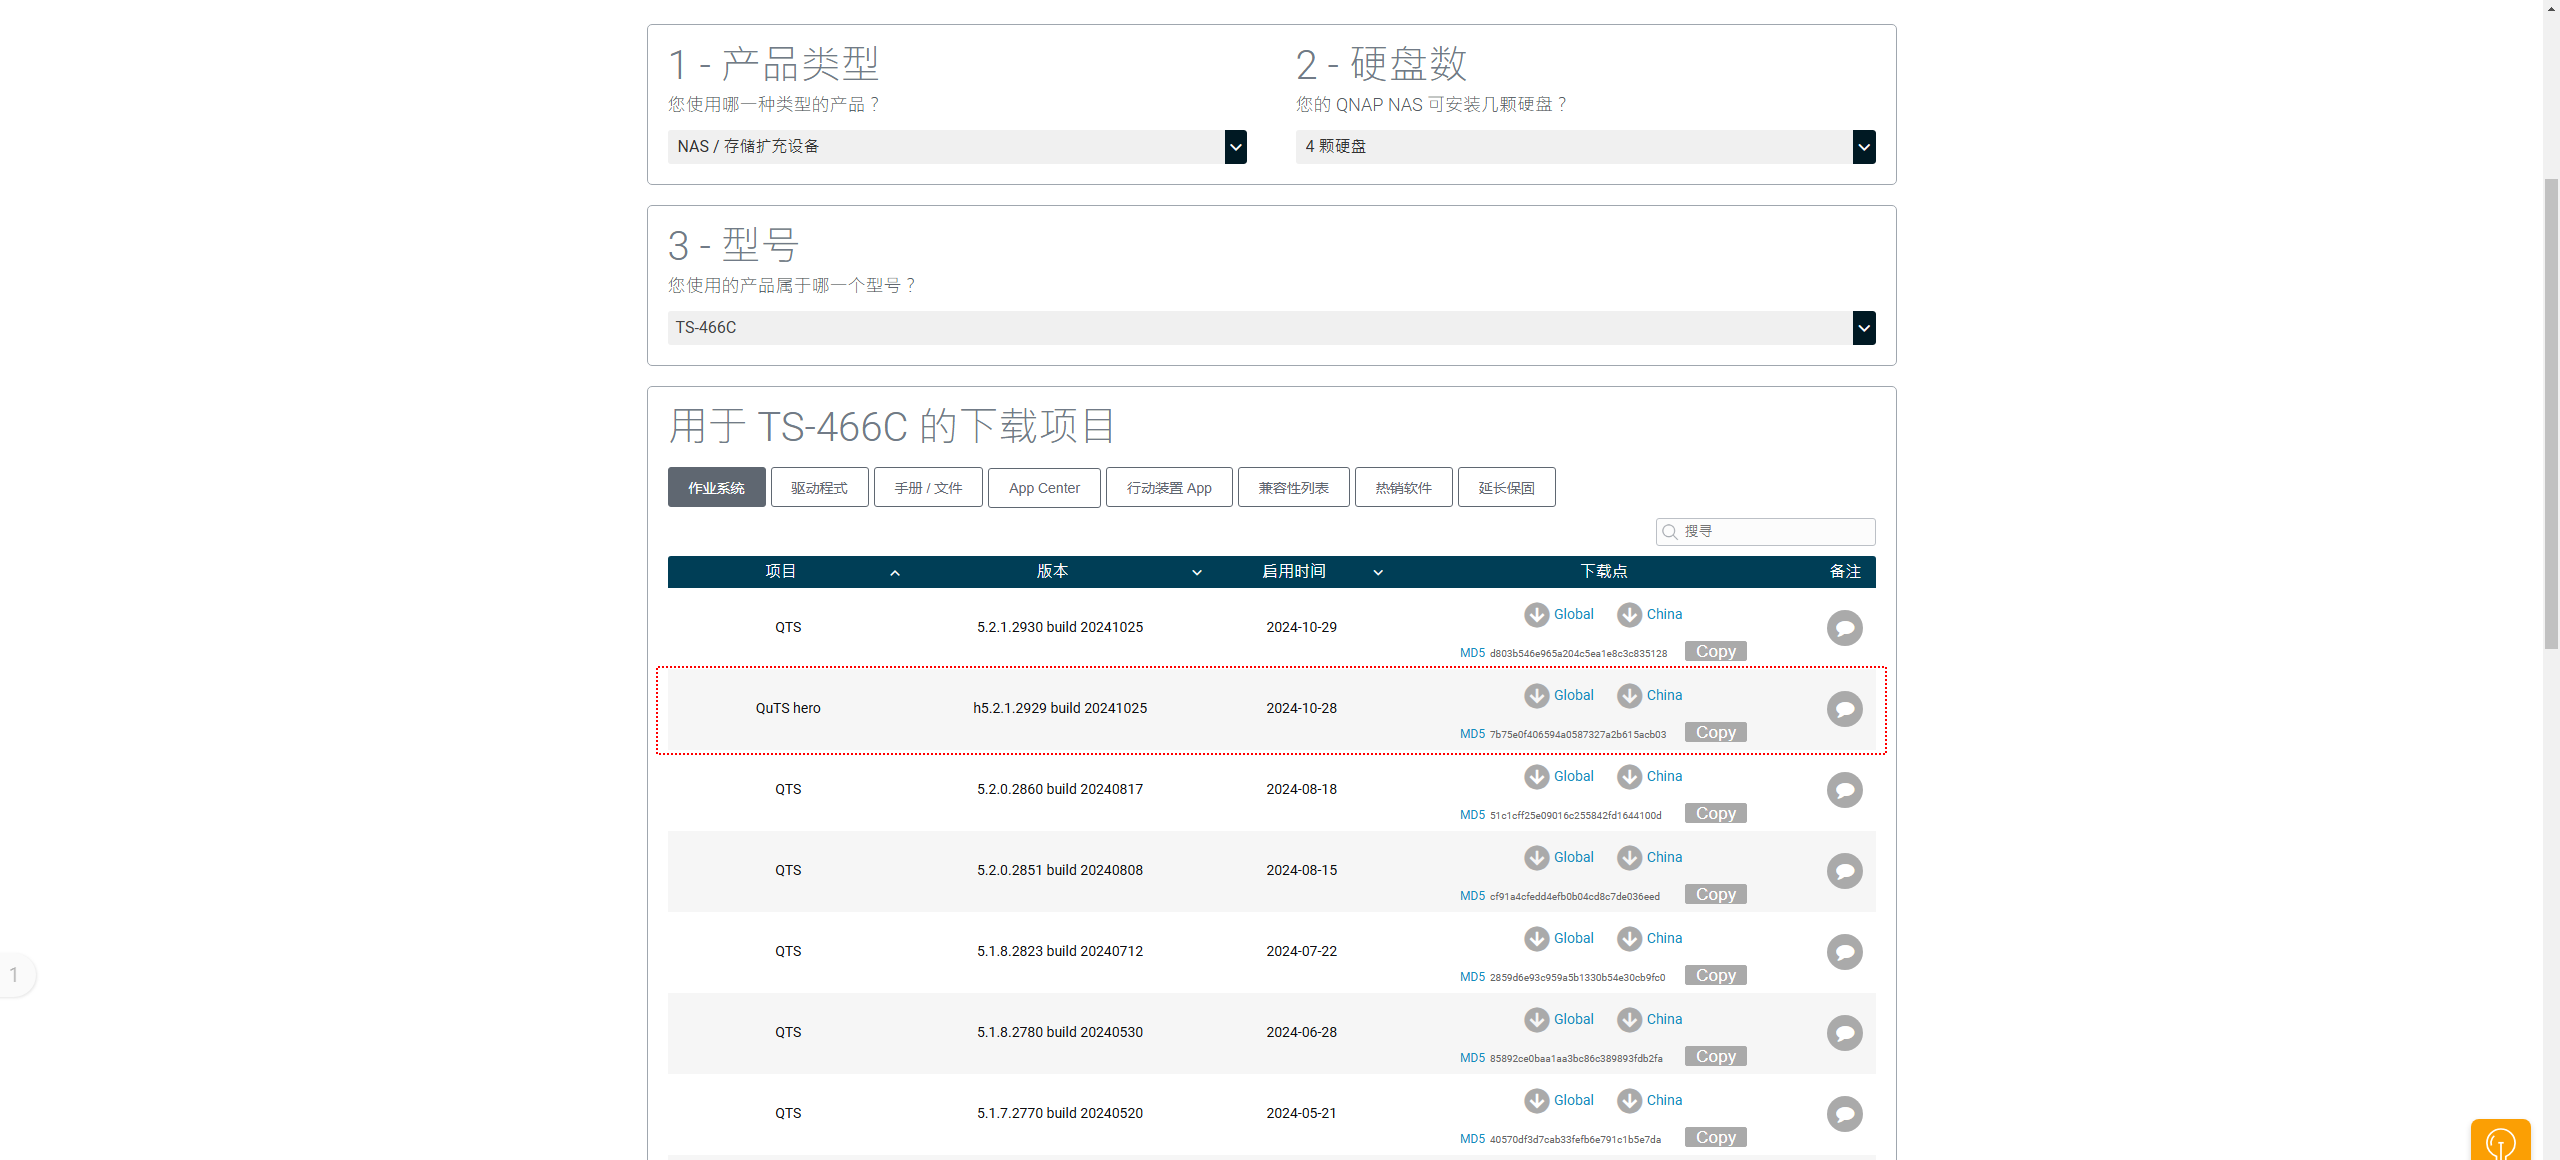
Task: Download QTS 5.2.1.2930 from China
Action: (1650, 614)
